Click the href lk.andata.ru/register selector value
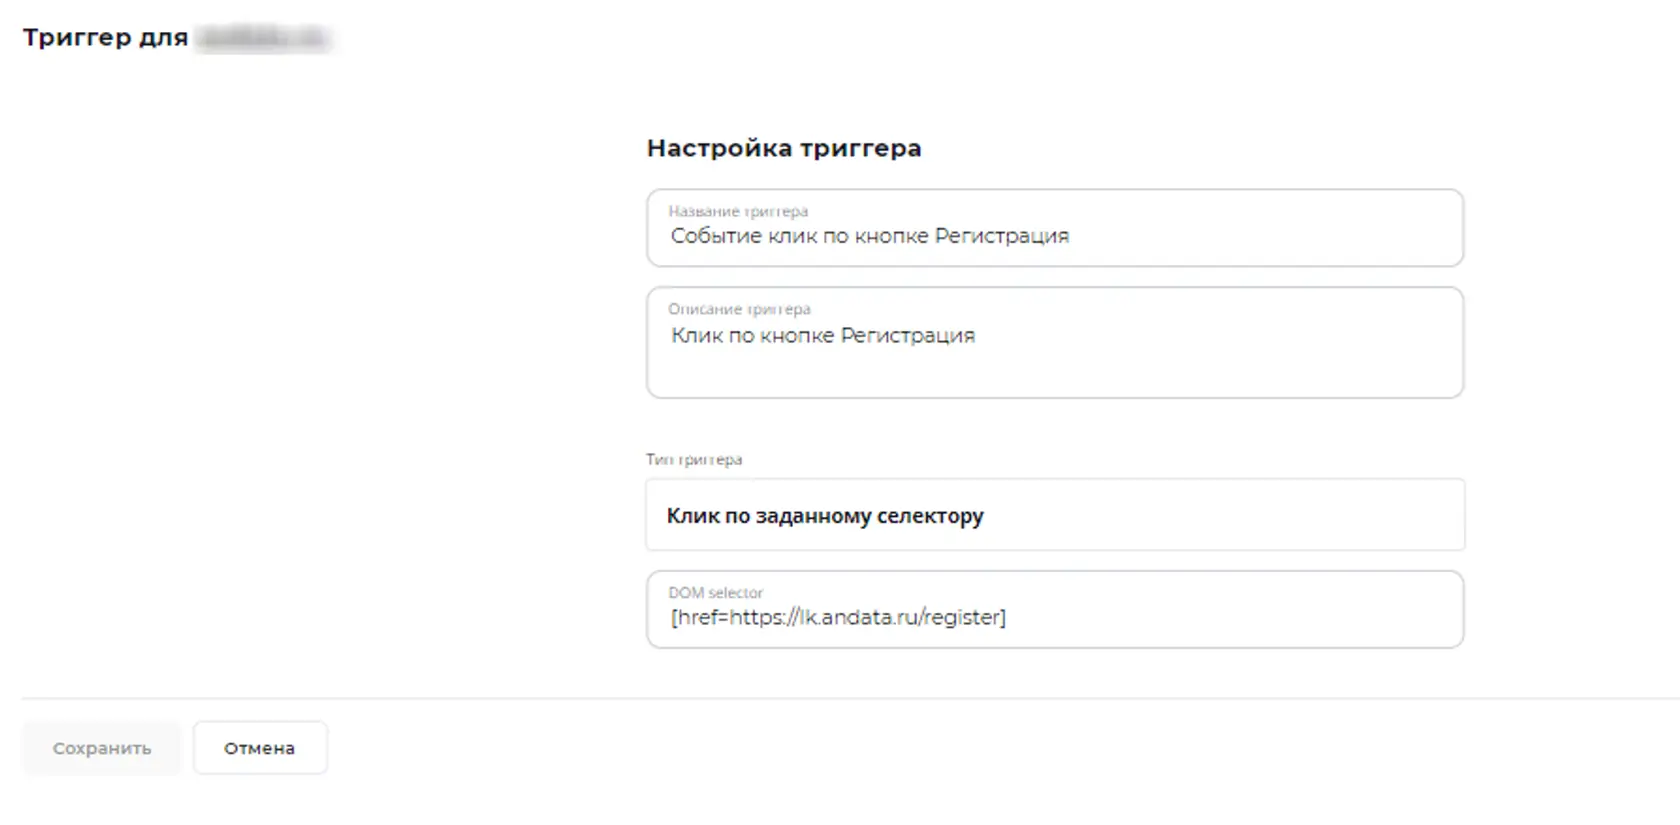This screenshot has height=825, width=1680. point(838,618)
